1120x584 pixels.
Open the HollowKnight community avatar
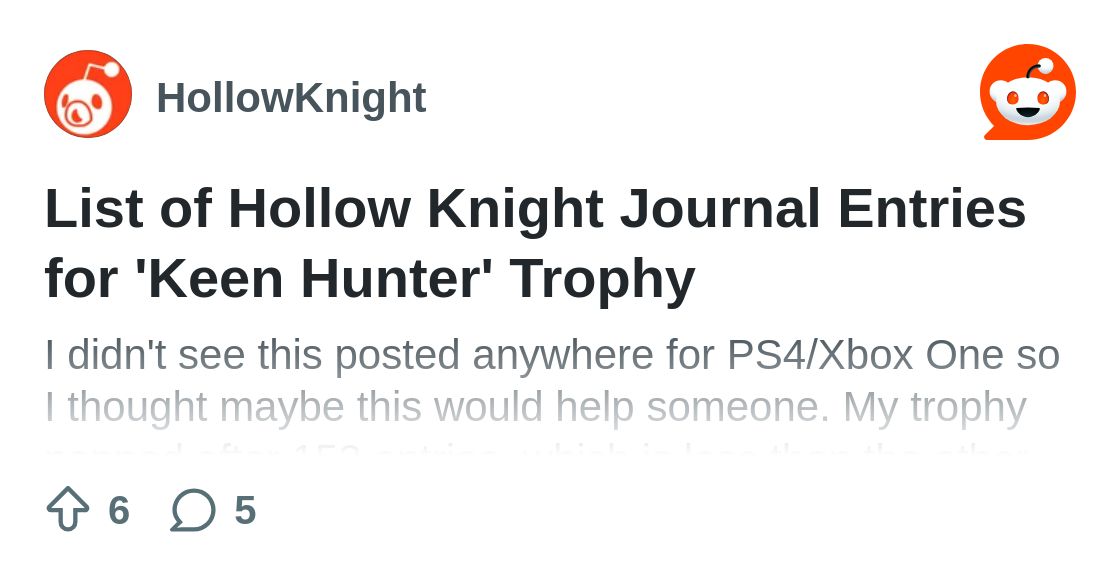tap(88, 94)
